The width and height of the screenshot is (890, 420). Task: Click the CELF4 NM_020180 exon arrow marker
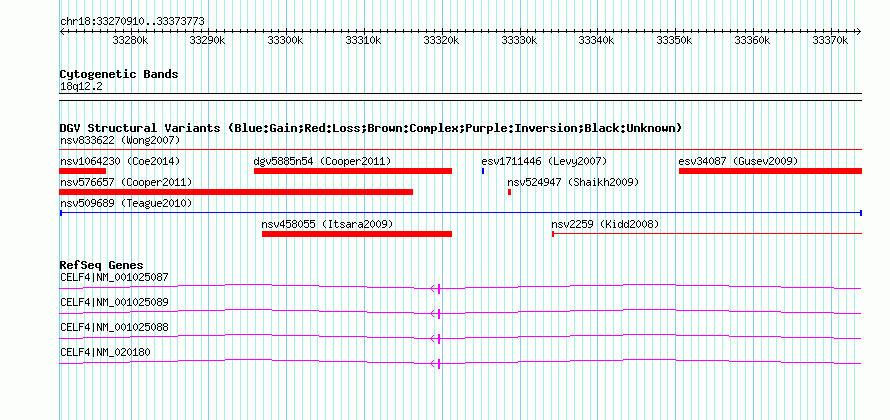[436, 363]
